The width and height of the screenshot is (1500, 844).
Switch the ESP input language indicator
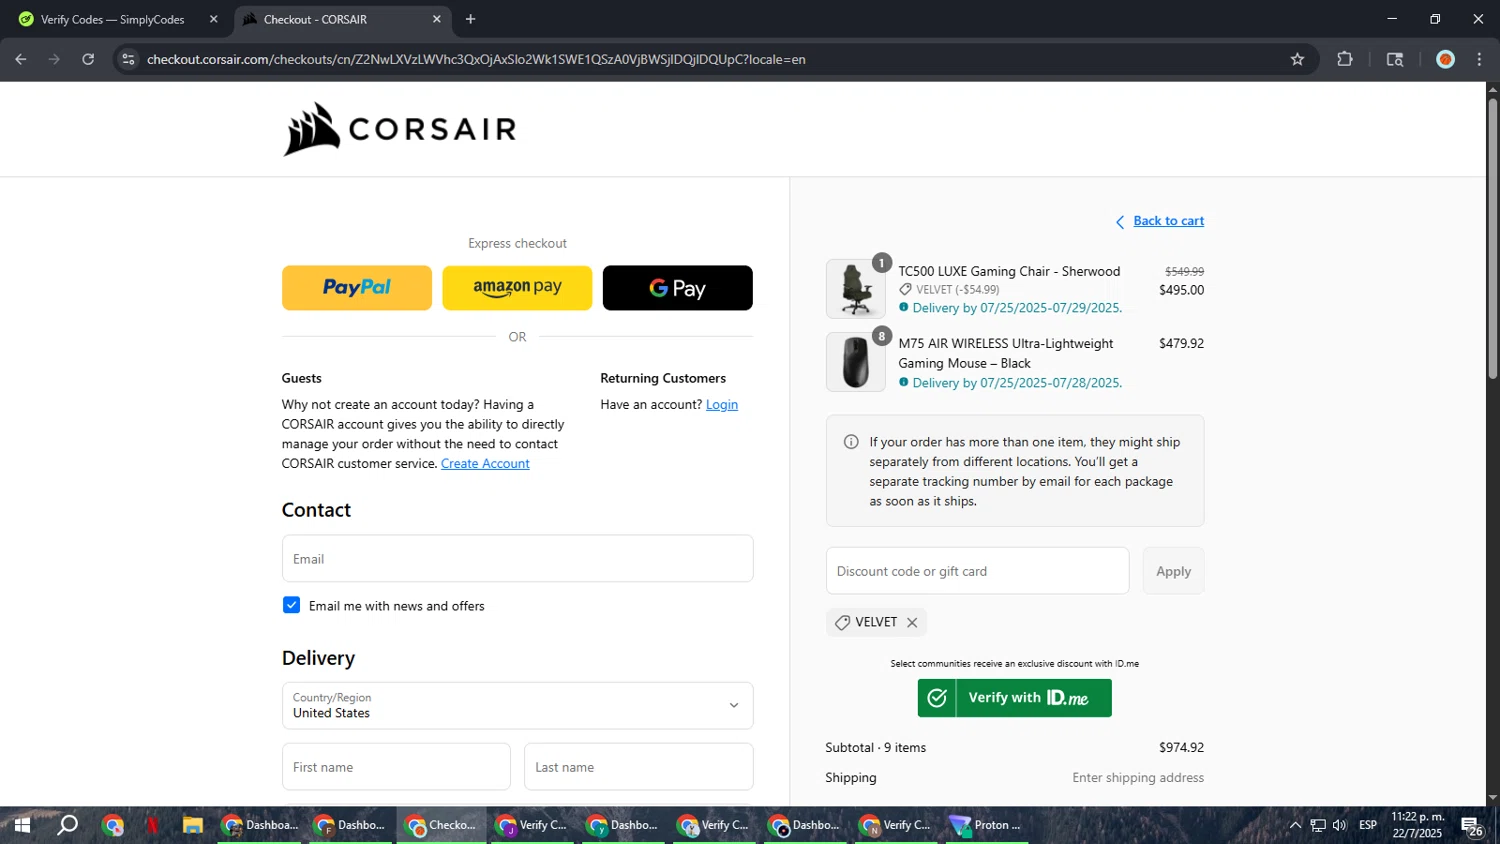pyautogui.click(x=1368, y=825)
